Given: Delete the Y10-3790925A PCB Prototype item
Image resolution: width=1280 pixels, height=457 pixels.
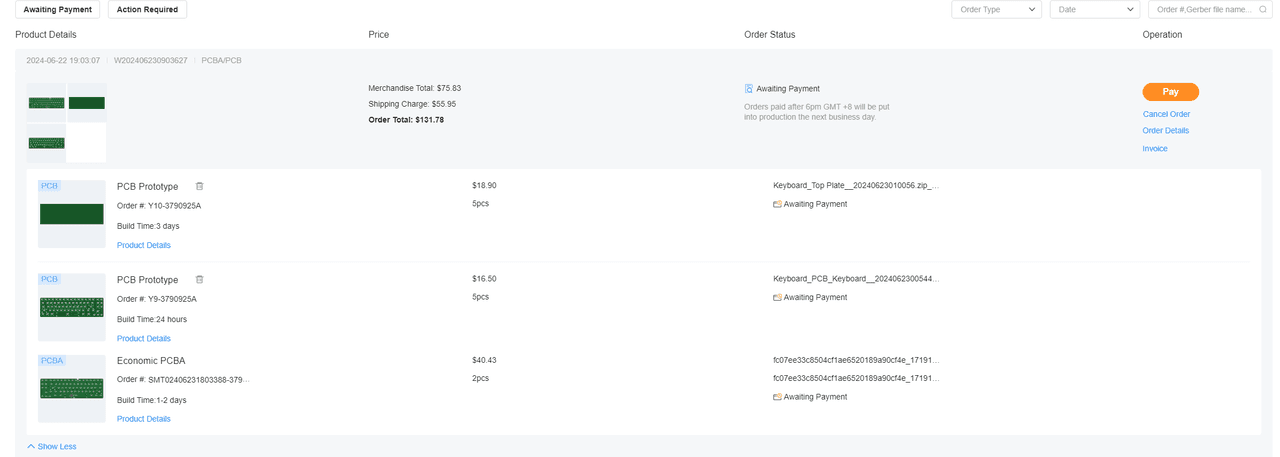Looking at the screenshot, I should coord(199,186).
